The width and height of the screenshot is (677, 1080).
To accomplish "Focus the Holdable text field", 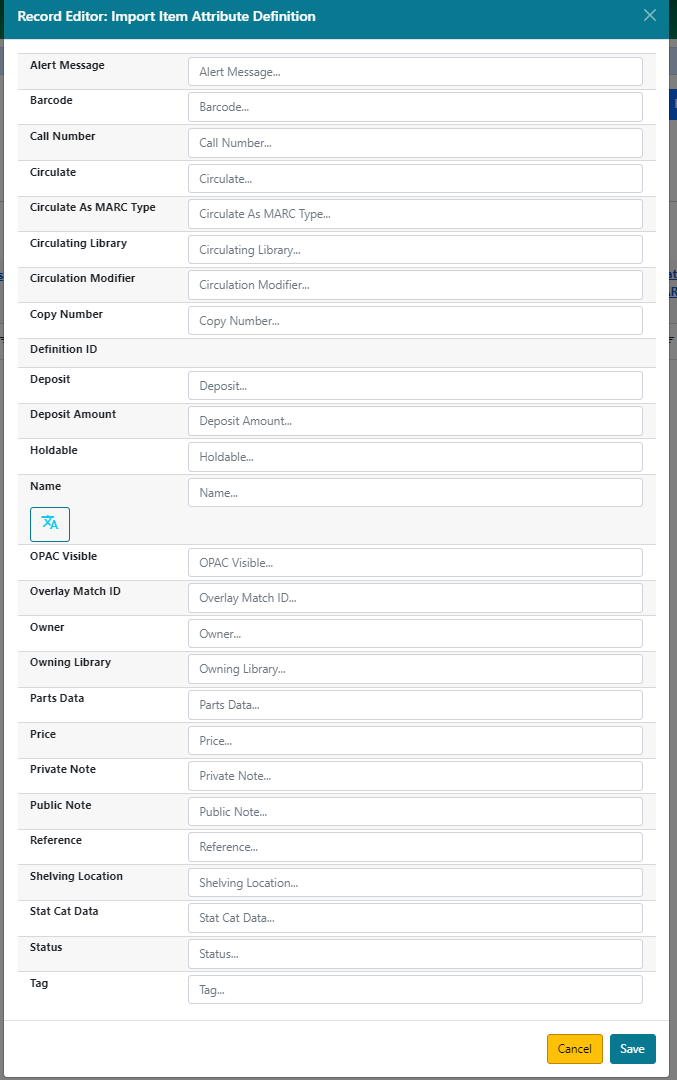I will (x=415, y=457).
